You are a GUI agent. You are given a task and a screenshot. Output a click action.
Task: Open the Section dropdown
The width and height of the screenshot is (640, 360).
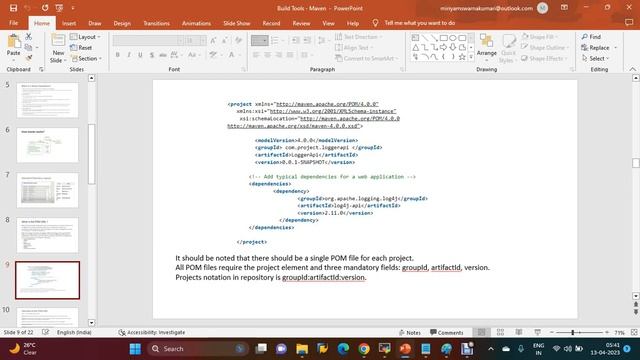87,58
